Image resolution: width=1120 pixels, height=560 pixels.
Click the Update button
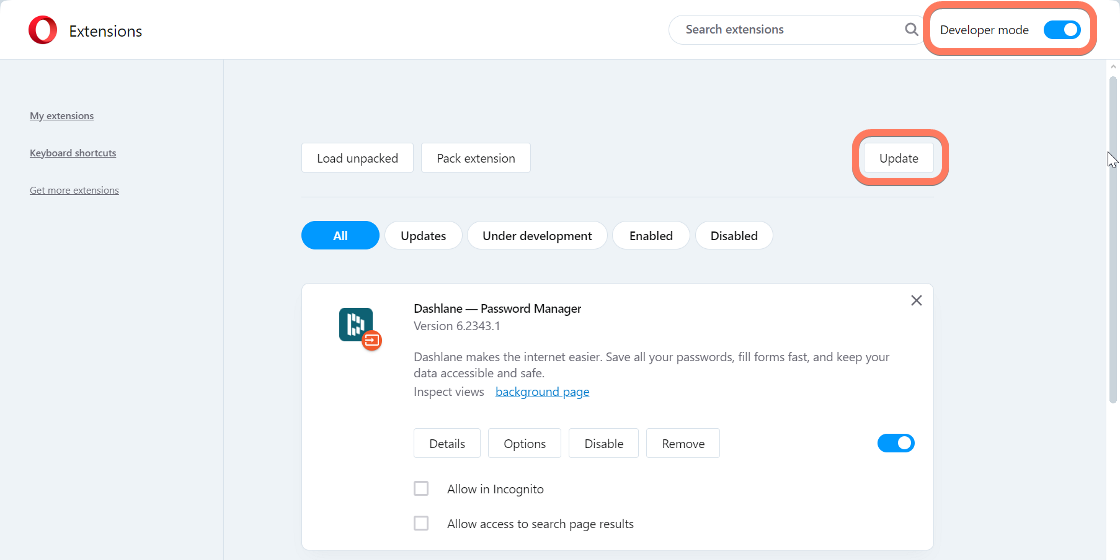[x=899, y=158]
